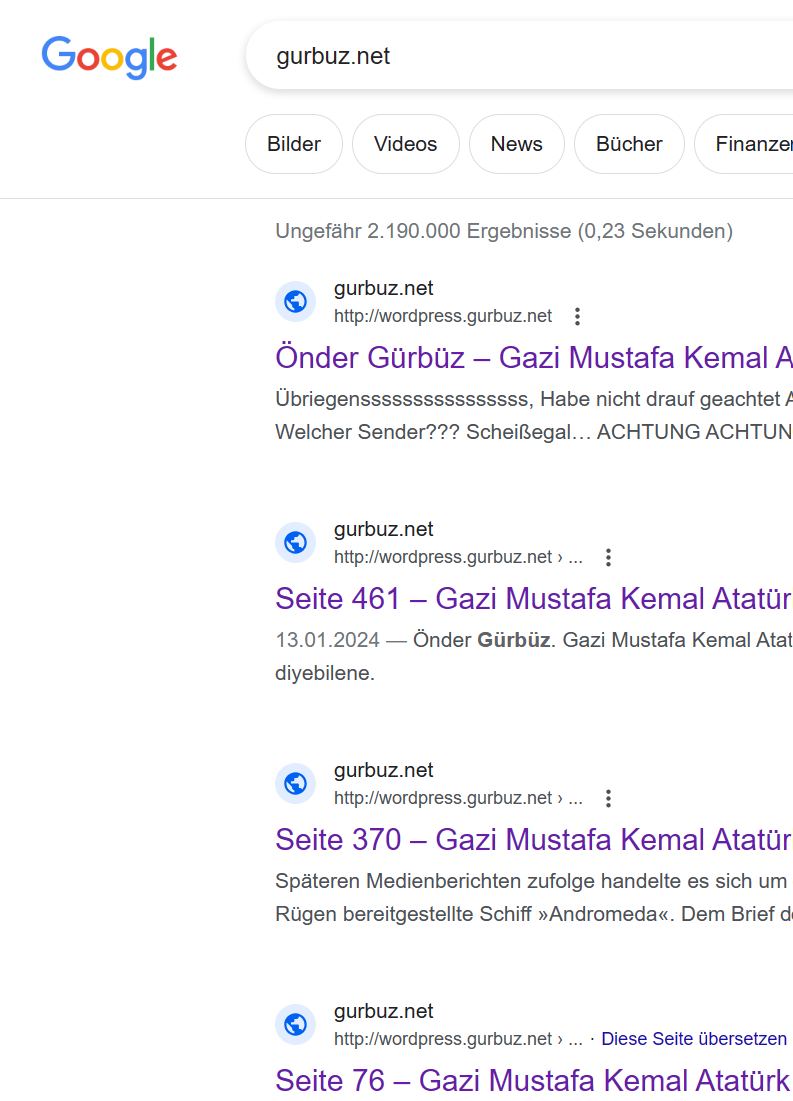Click URL text above Önder Gürbüz title
The width and height of the screenshot is (793, 1101).
point(443,316)
